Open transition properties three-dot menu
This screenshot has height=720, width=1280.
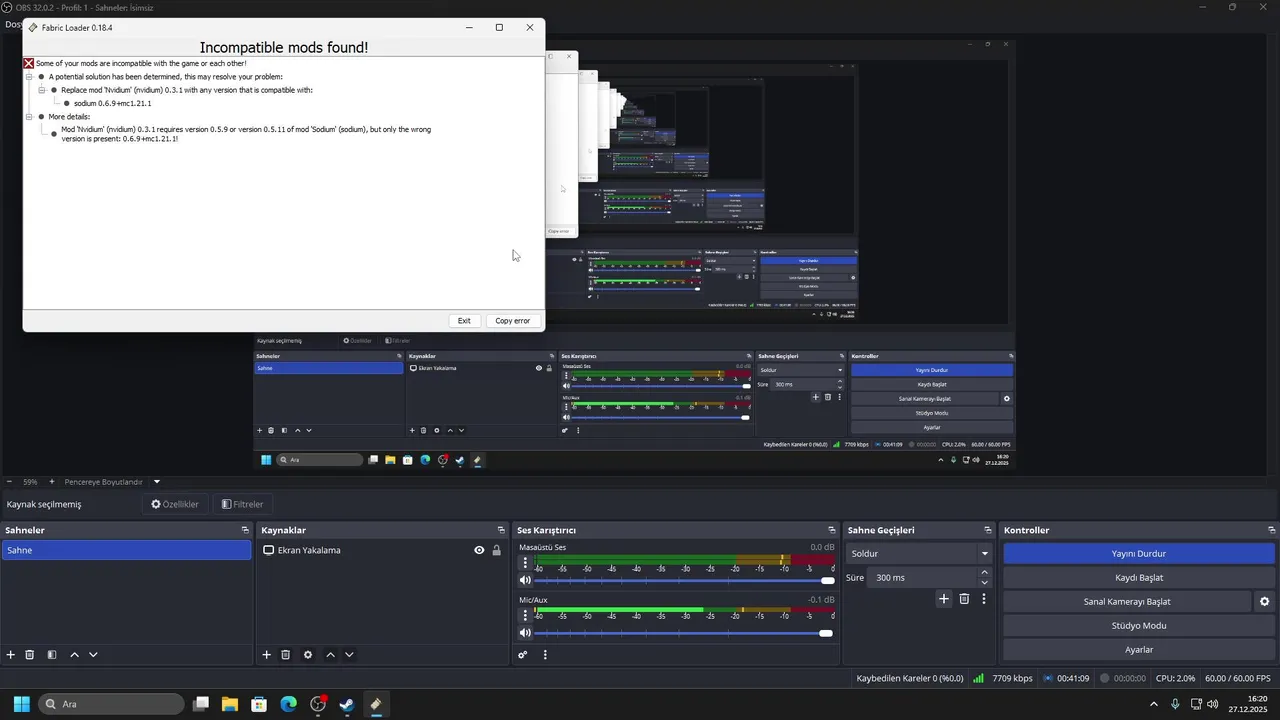[984, 599]
